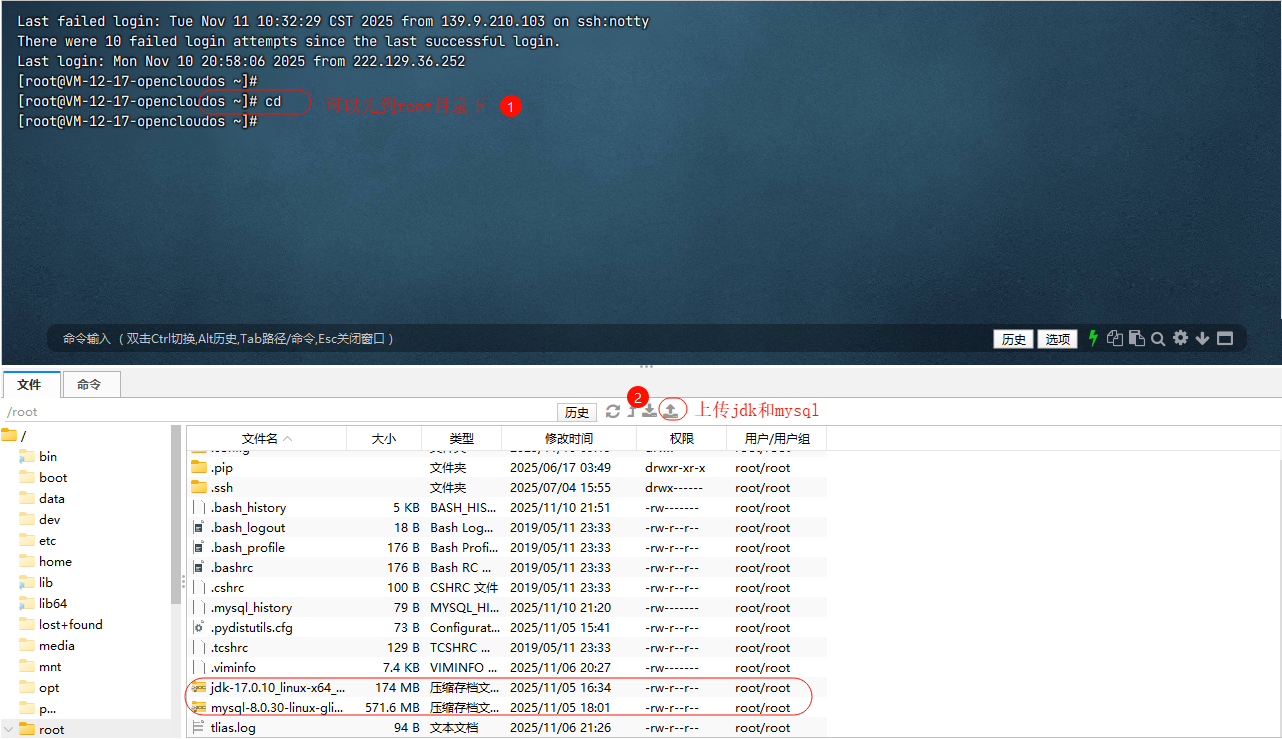This screenshot has width=1282, height=739.
Task: Click the window icon in the terminal toolbar
Action: 1225,339
